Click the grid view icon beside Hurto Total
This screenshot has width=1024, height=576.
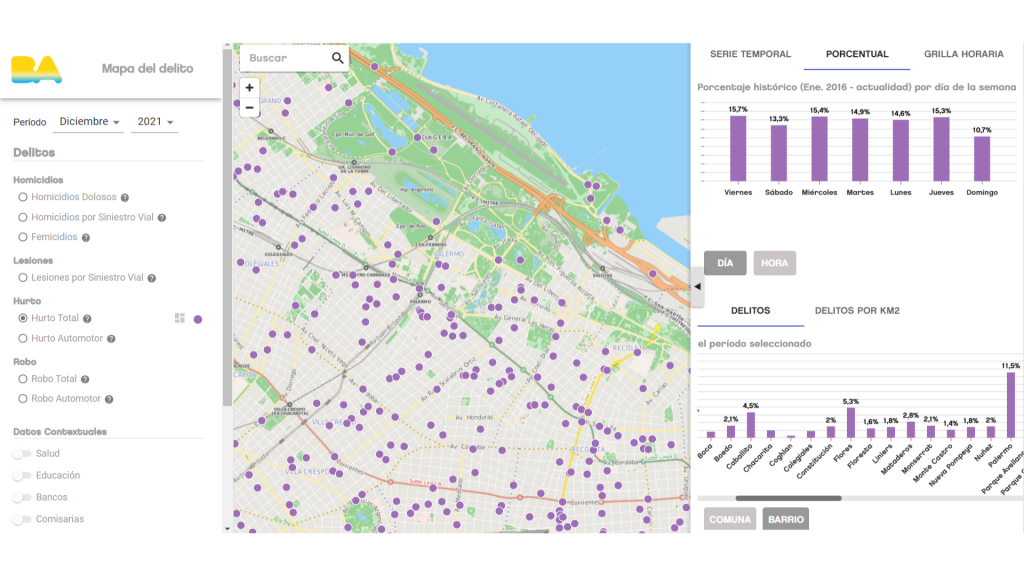180,318
